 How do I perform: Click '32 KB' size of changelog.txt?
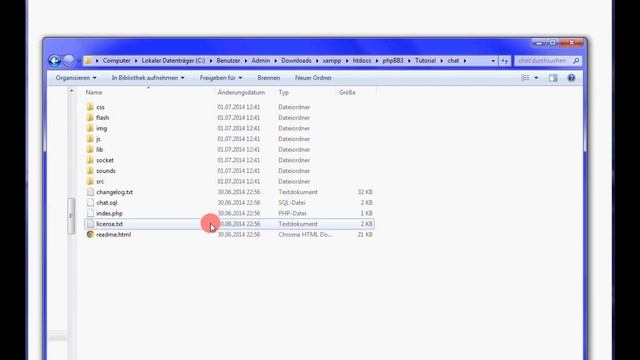coord(365,192)
